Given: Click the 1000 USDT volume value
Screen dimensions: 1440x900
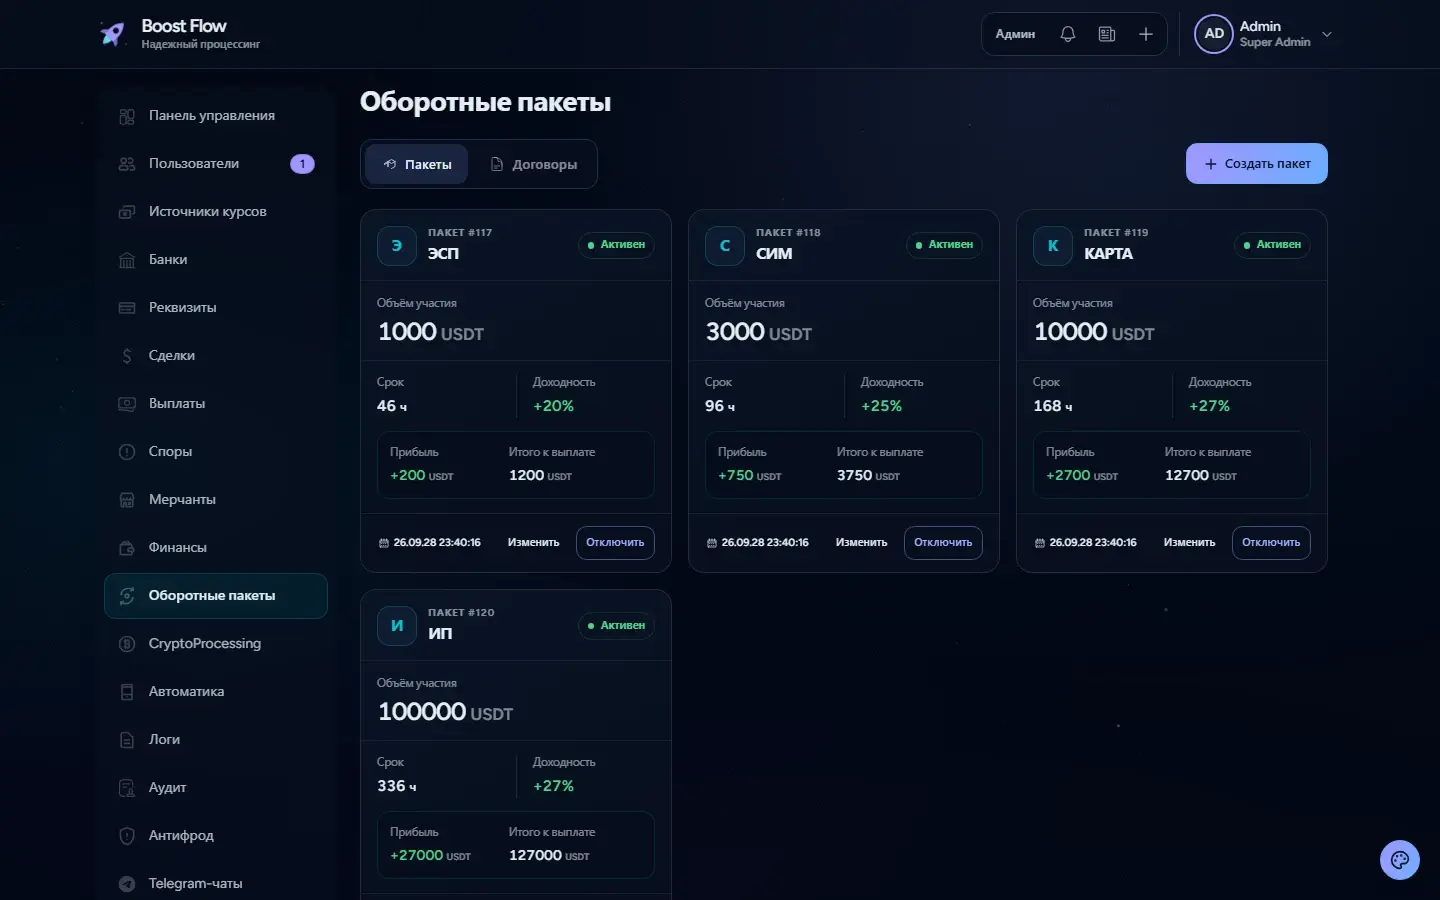Looking at the screenshot, I should 431,332.
